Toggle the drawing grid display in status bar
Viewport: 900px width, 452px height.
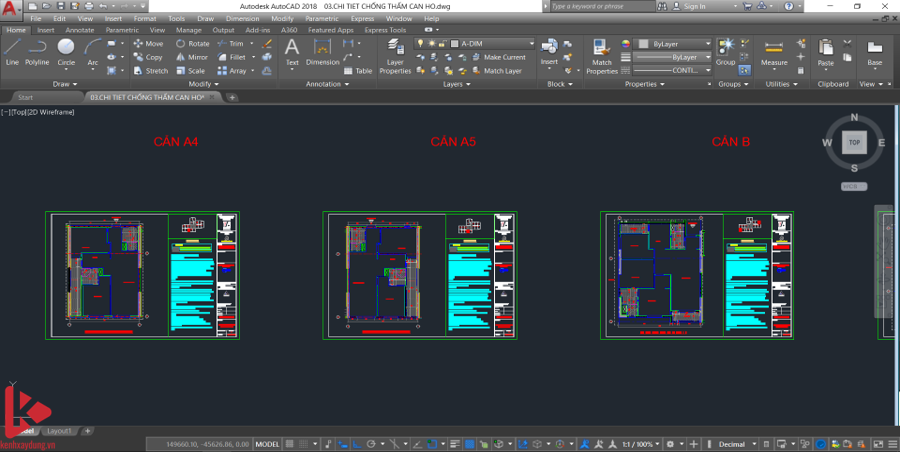point(292,444)
